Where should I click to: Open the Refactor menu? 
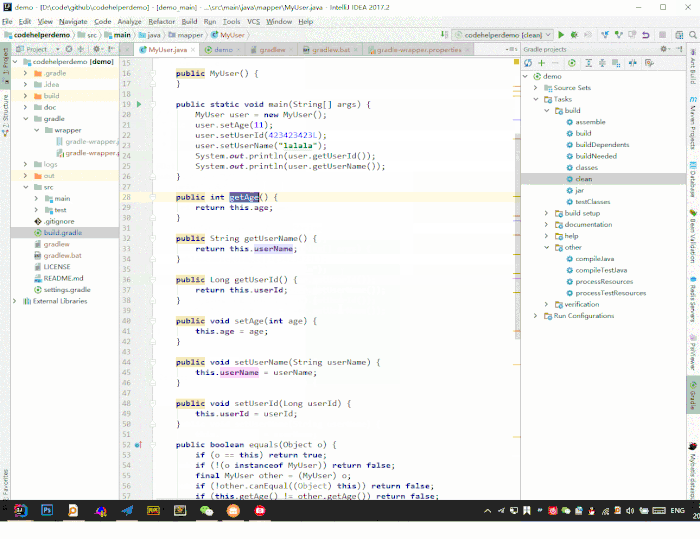click(x=161, y=21)
